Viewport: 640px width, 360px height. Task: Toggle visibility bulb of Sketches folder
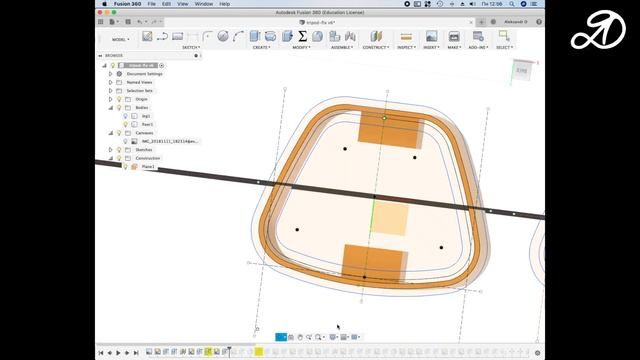point(119,150)
